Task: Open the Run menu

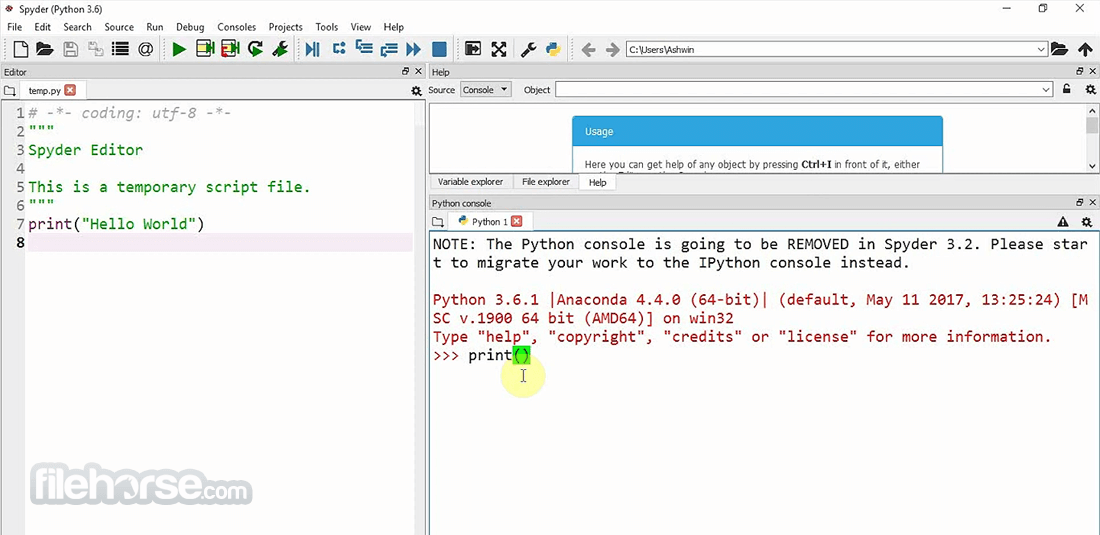Action: [x=155, y=27]
